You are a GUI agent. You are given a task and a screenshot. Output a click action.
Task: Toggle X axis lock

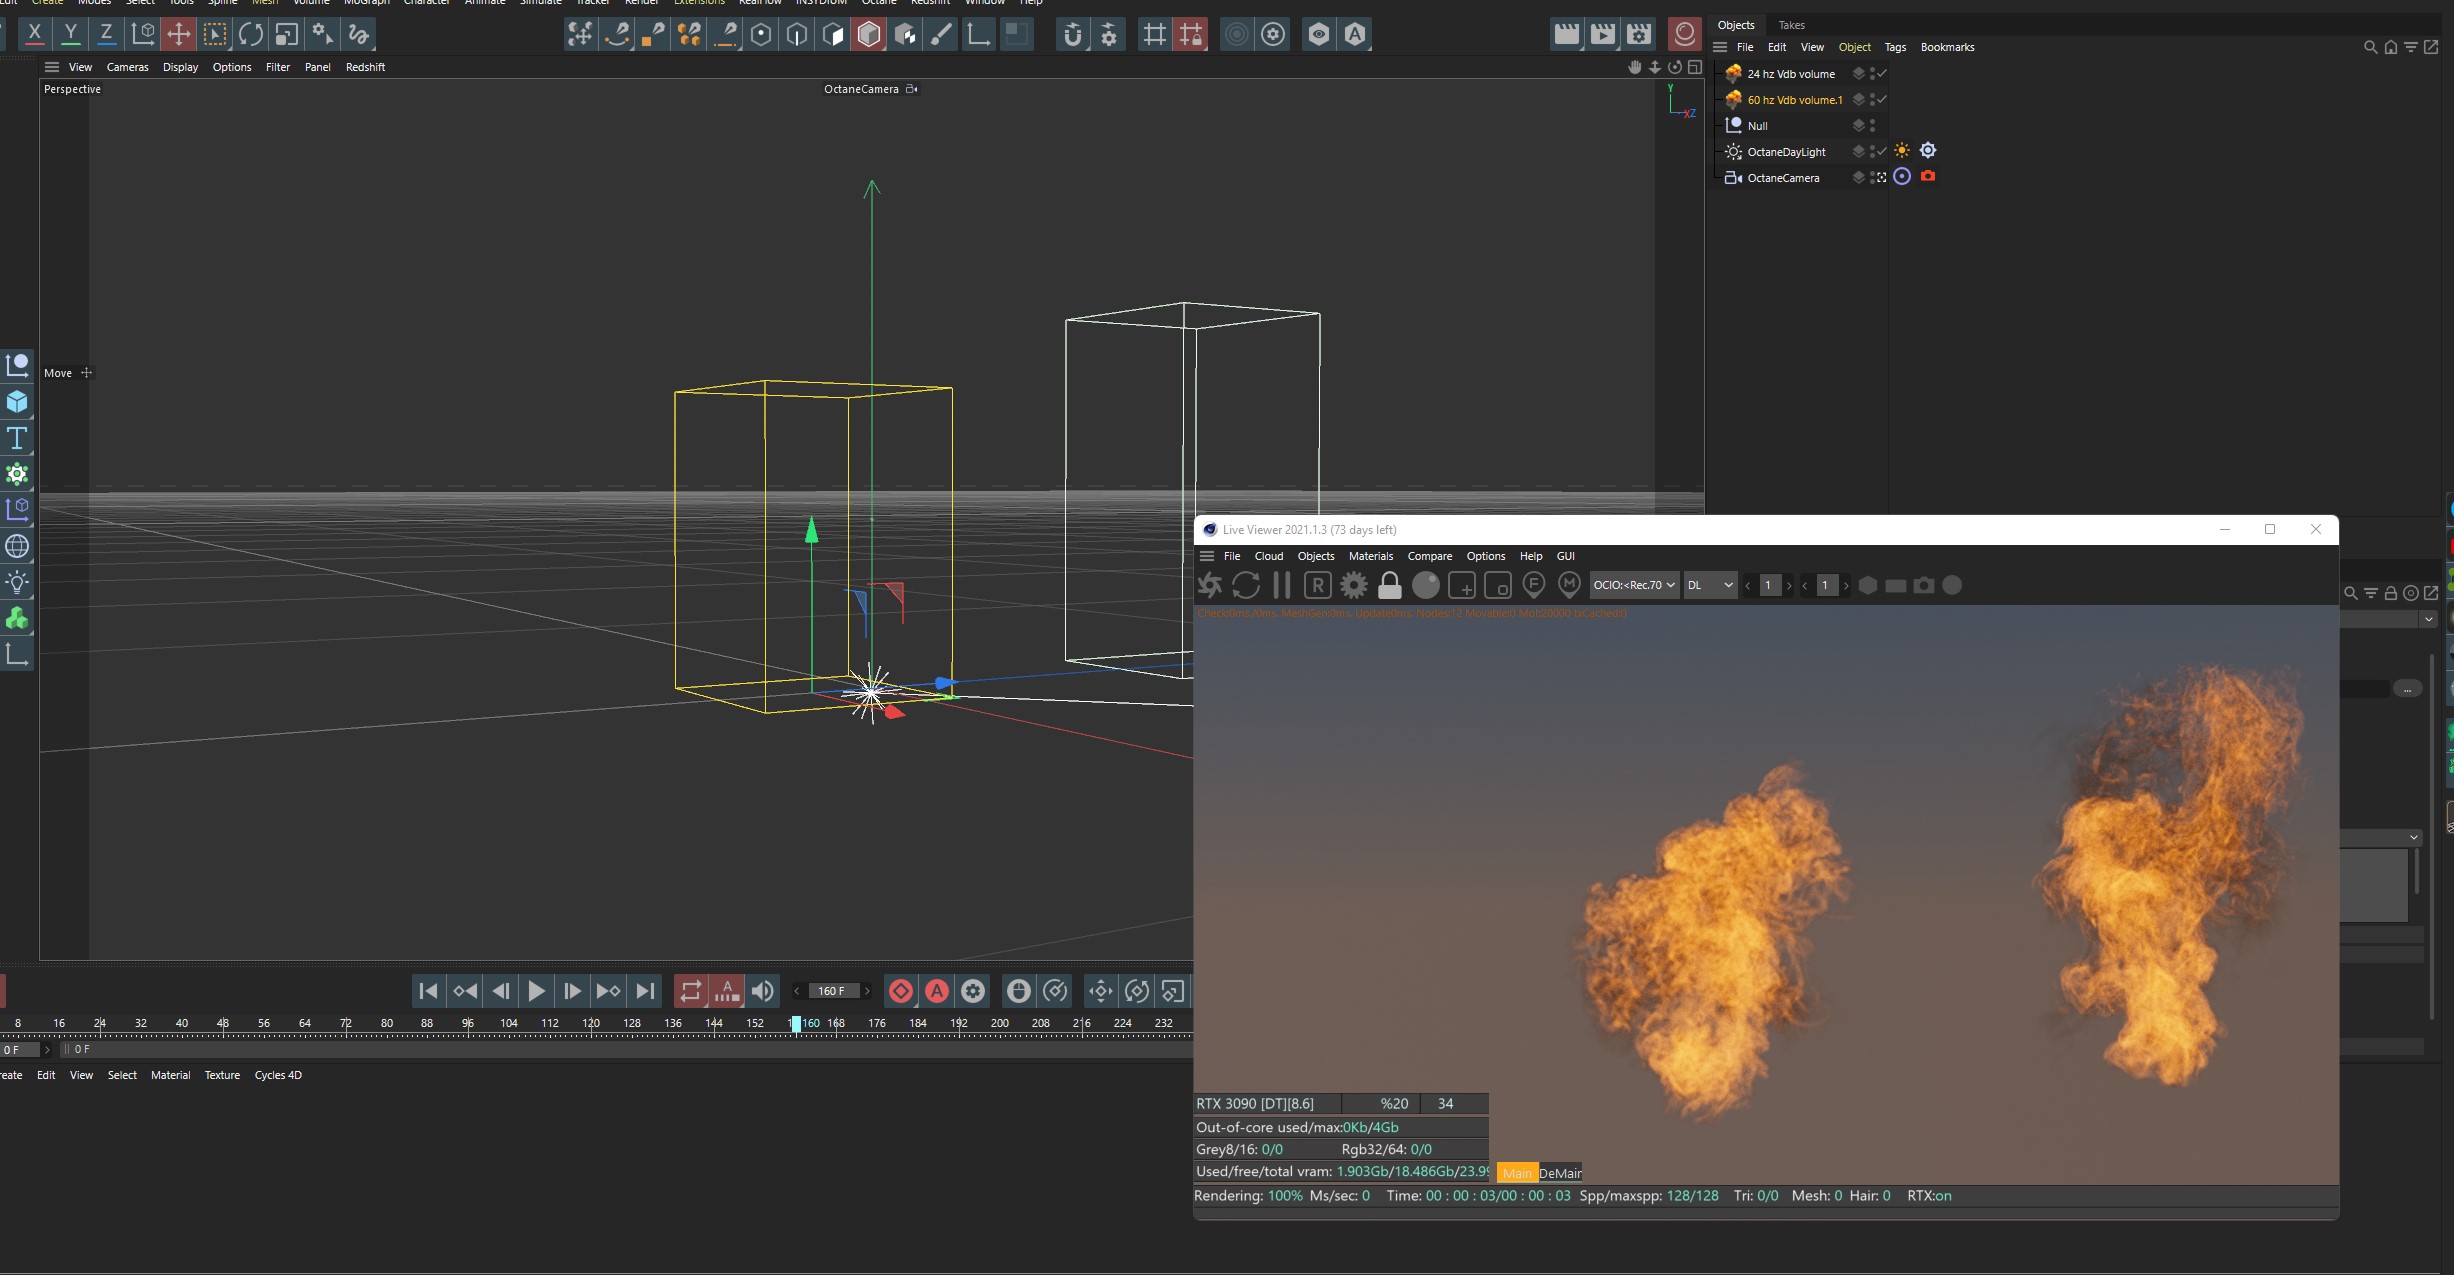35,34
